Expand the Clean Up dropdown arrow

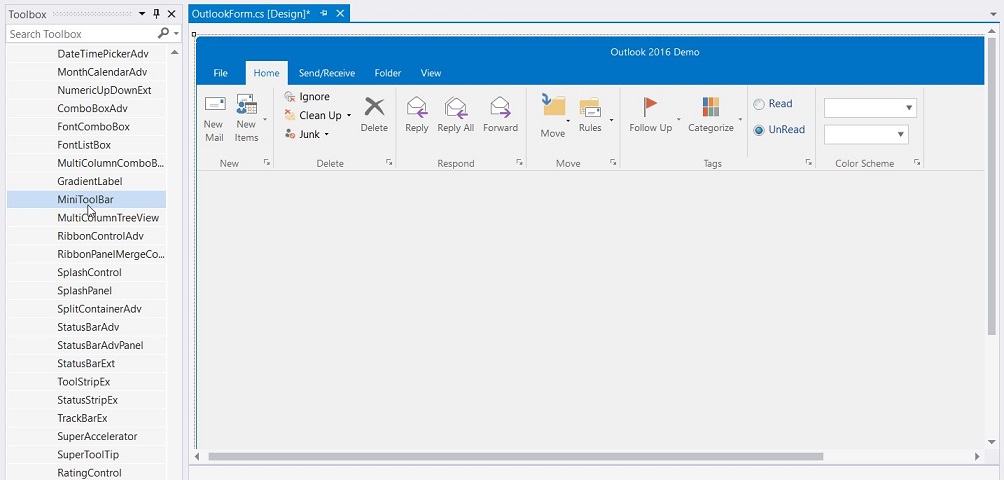[x=349, y=116]
